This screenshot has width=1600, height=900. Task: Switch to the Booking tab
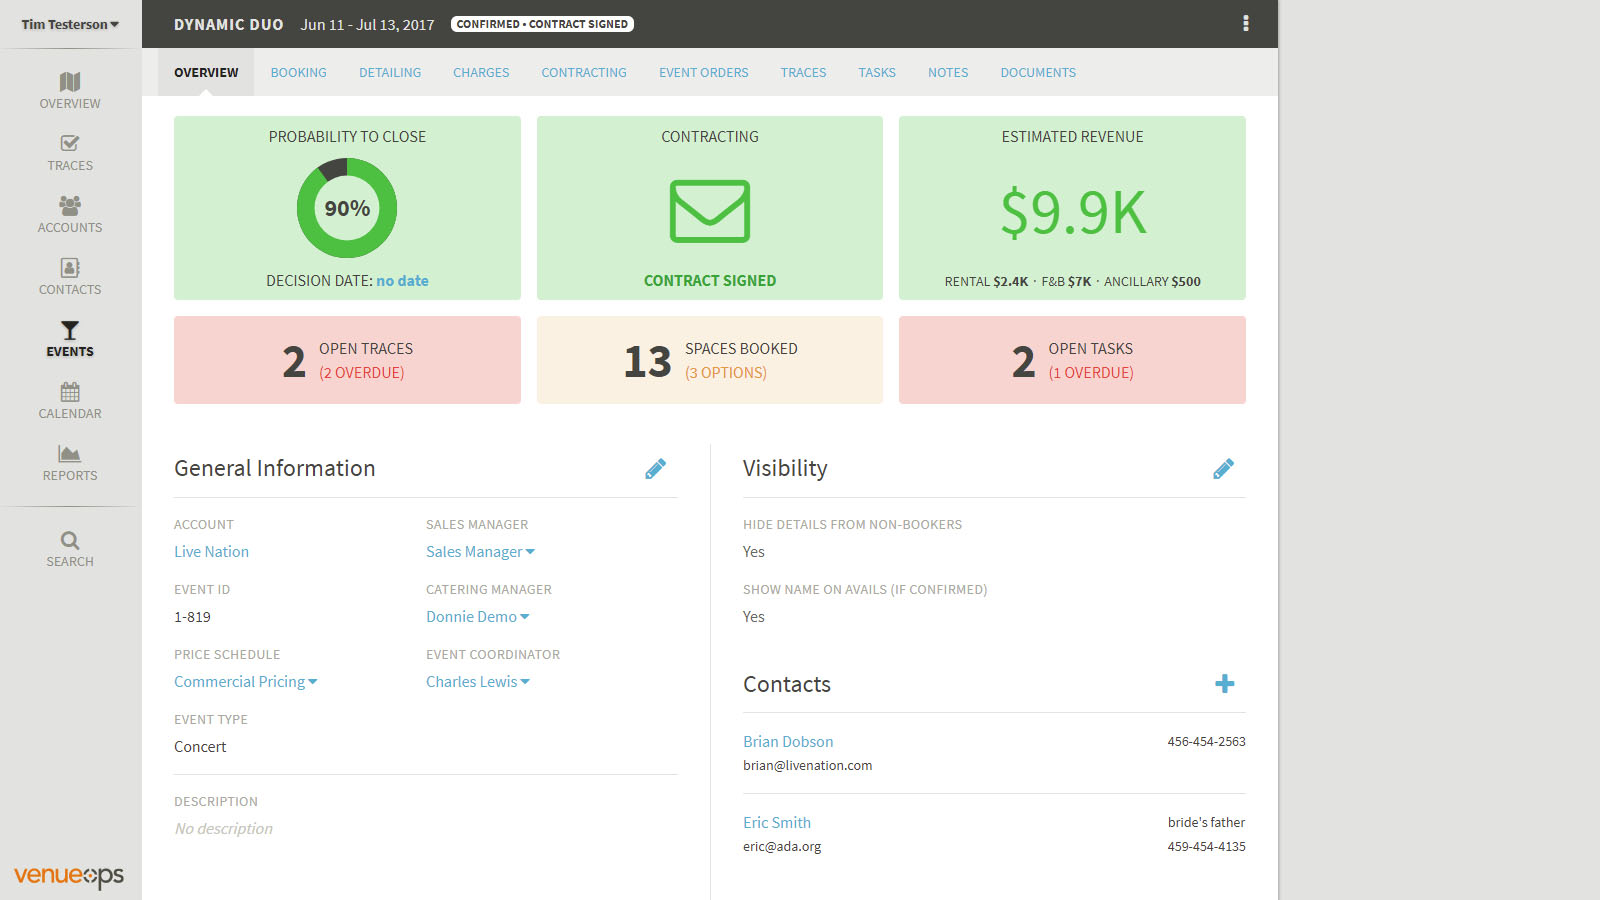click(298, 73)
